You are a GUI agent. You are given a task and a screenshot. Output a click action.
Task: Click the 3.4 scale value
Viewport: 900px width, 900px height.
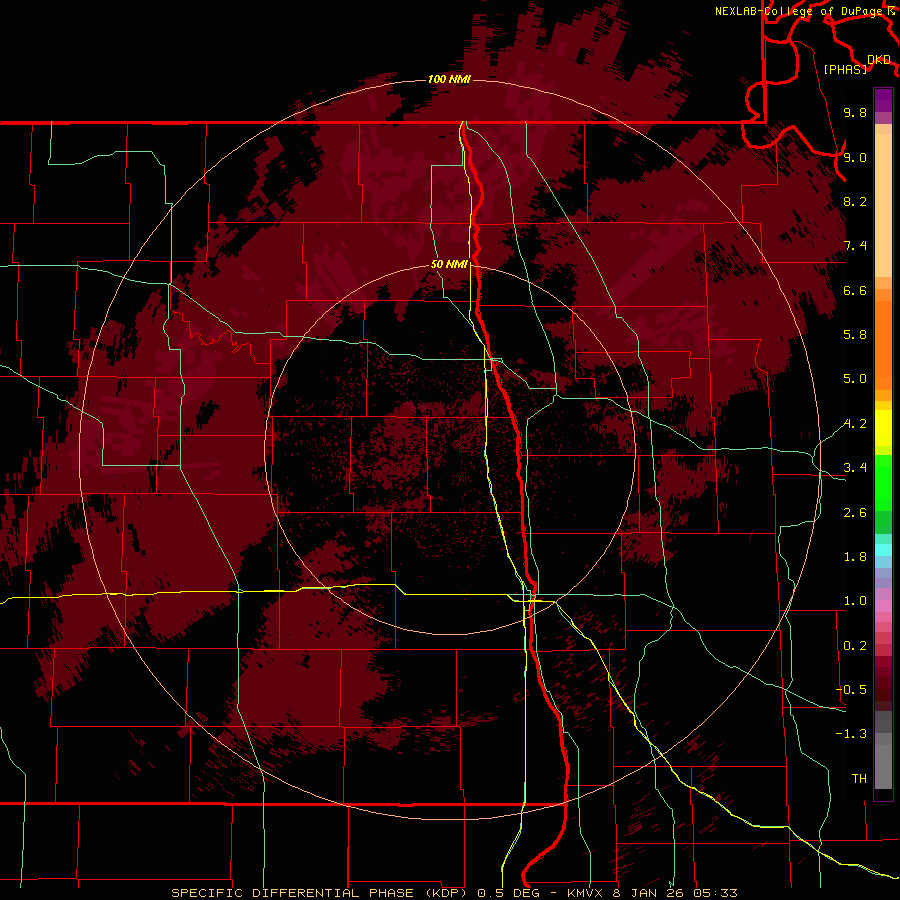point(855,468)
